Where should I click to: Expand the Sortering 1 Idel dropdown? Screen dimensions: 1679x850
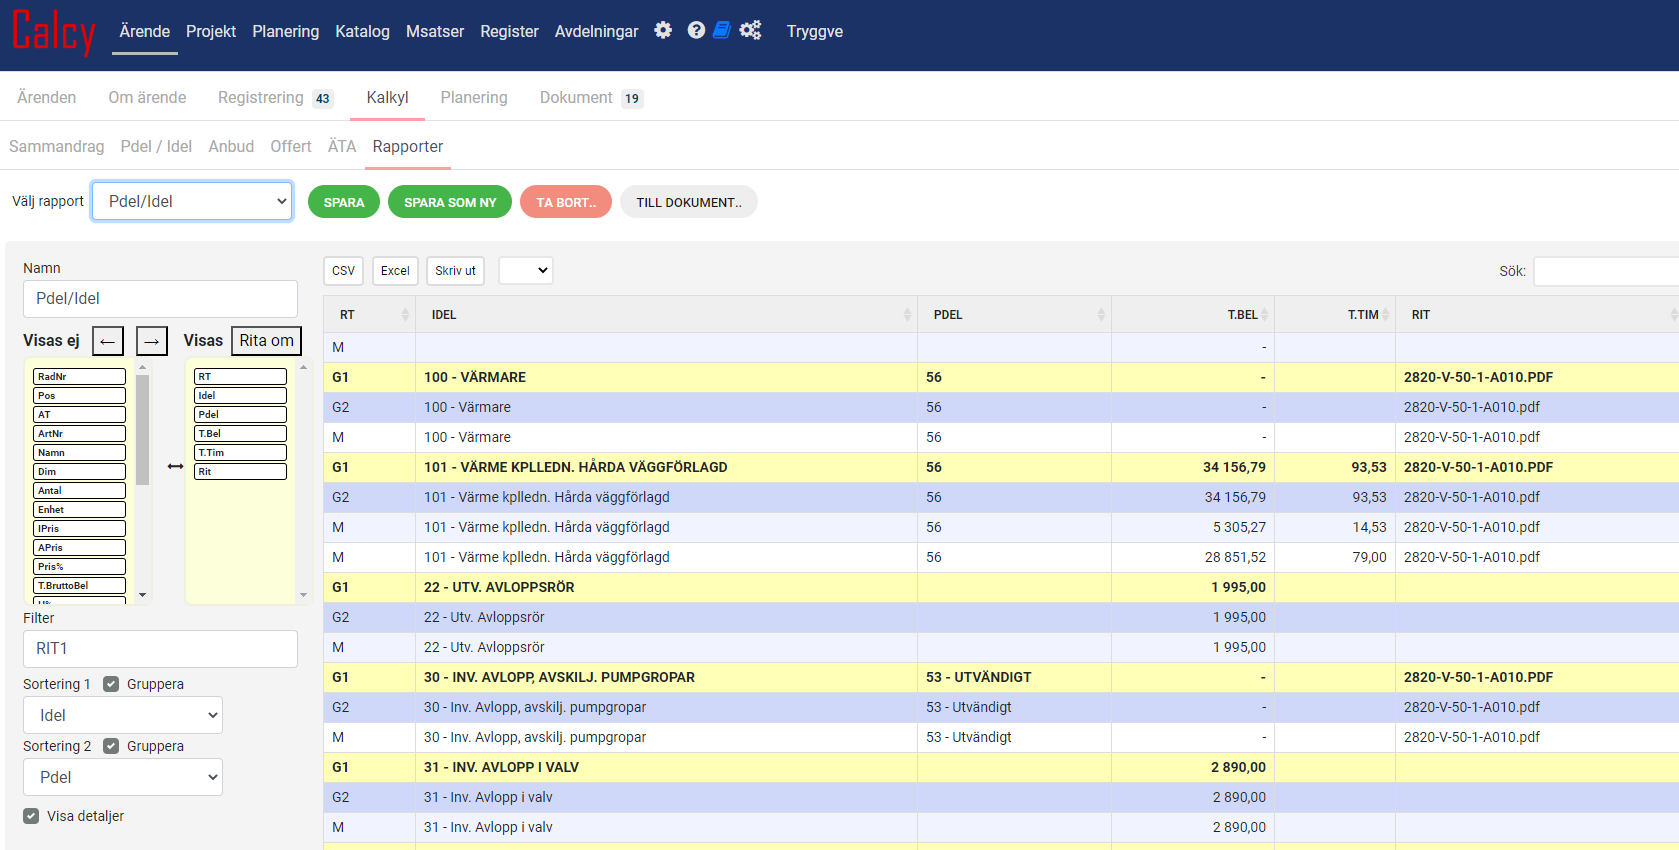tap(123, 715)
